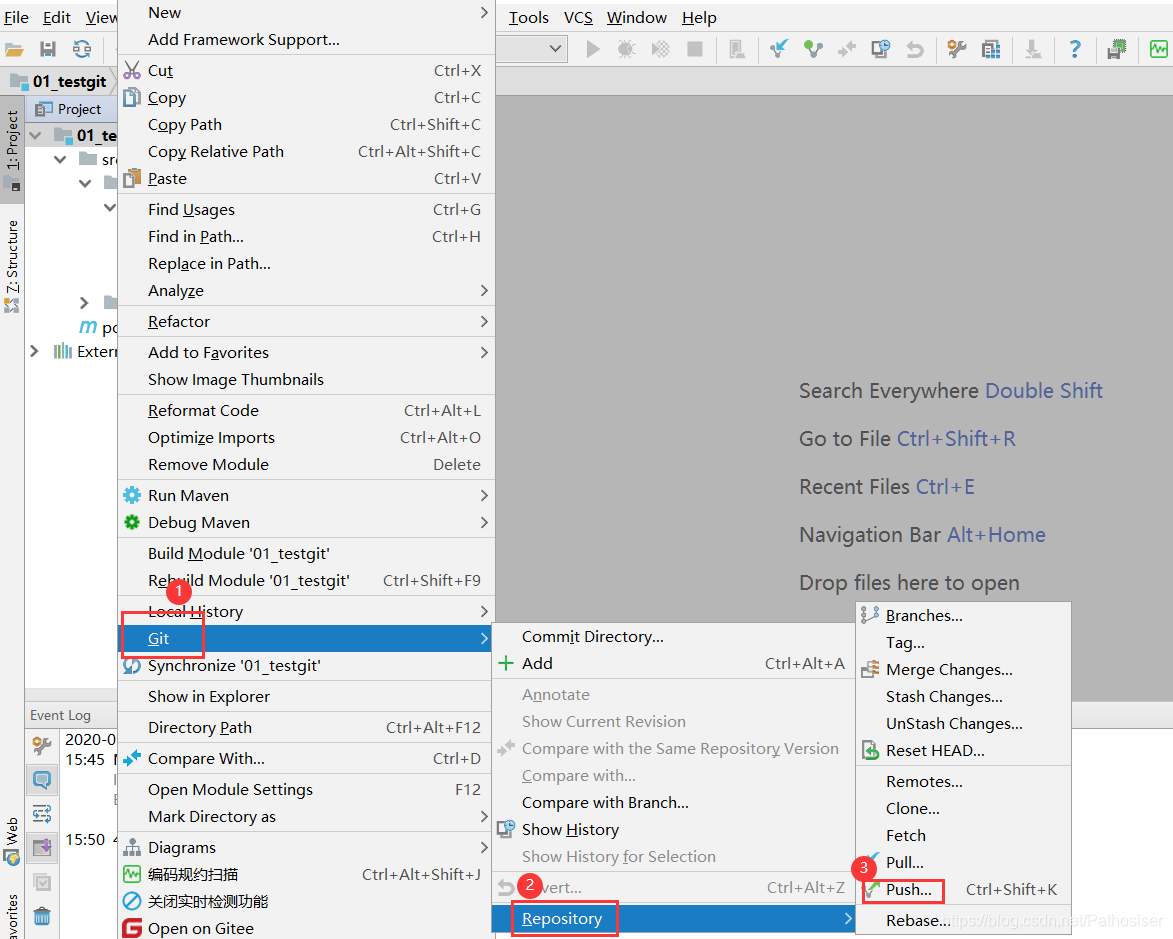
Task: Expand the Refactor submenu
Action: click(x=306, y=322)
